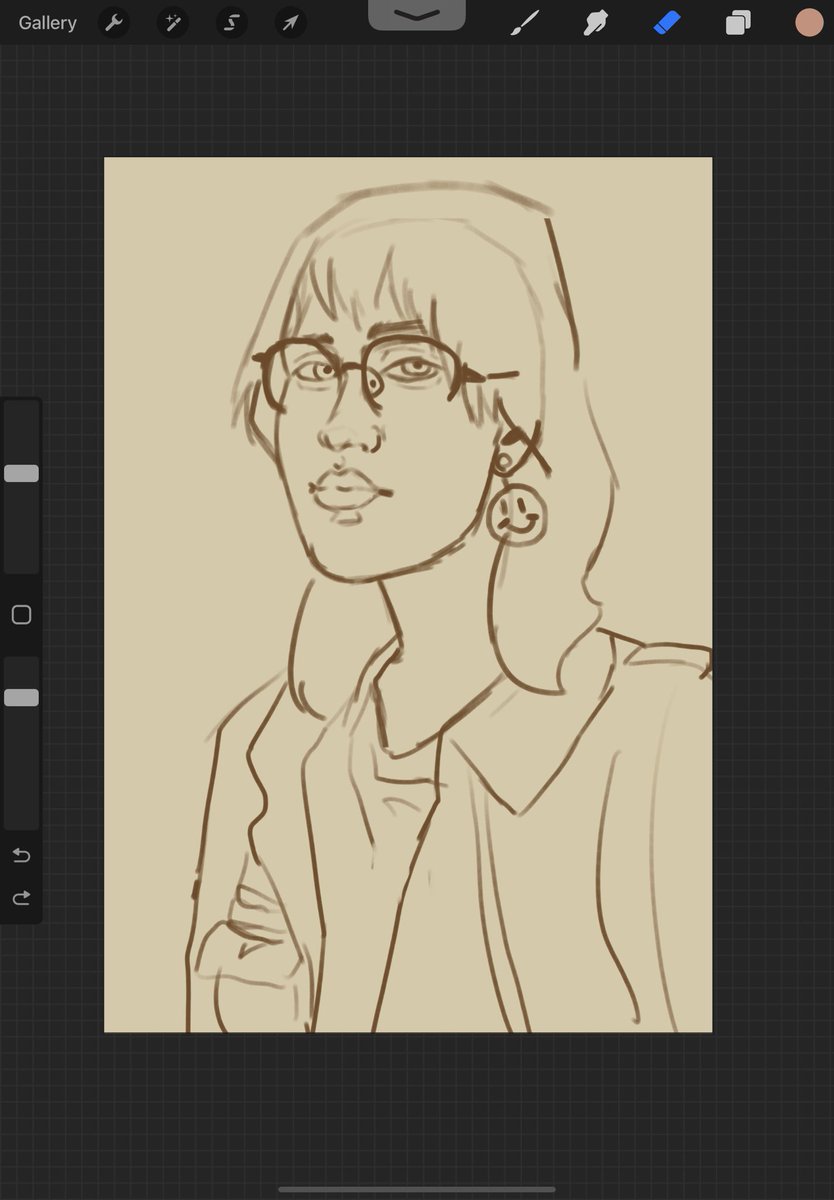The image size is (834, 1200).
Task: Undo the last stroke
Action: 21,855
